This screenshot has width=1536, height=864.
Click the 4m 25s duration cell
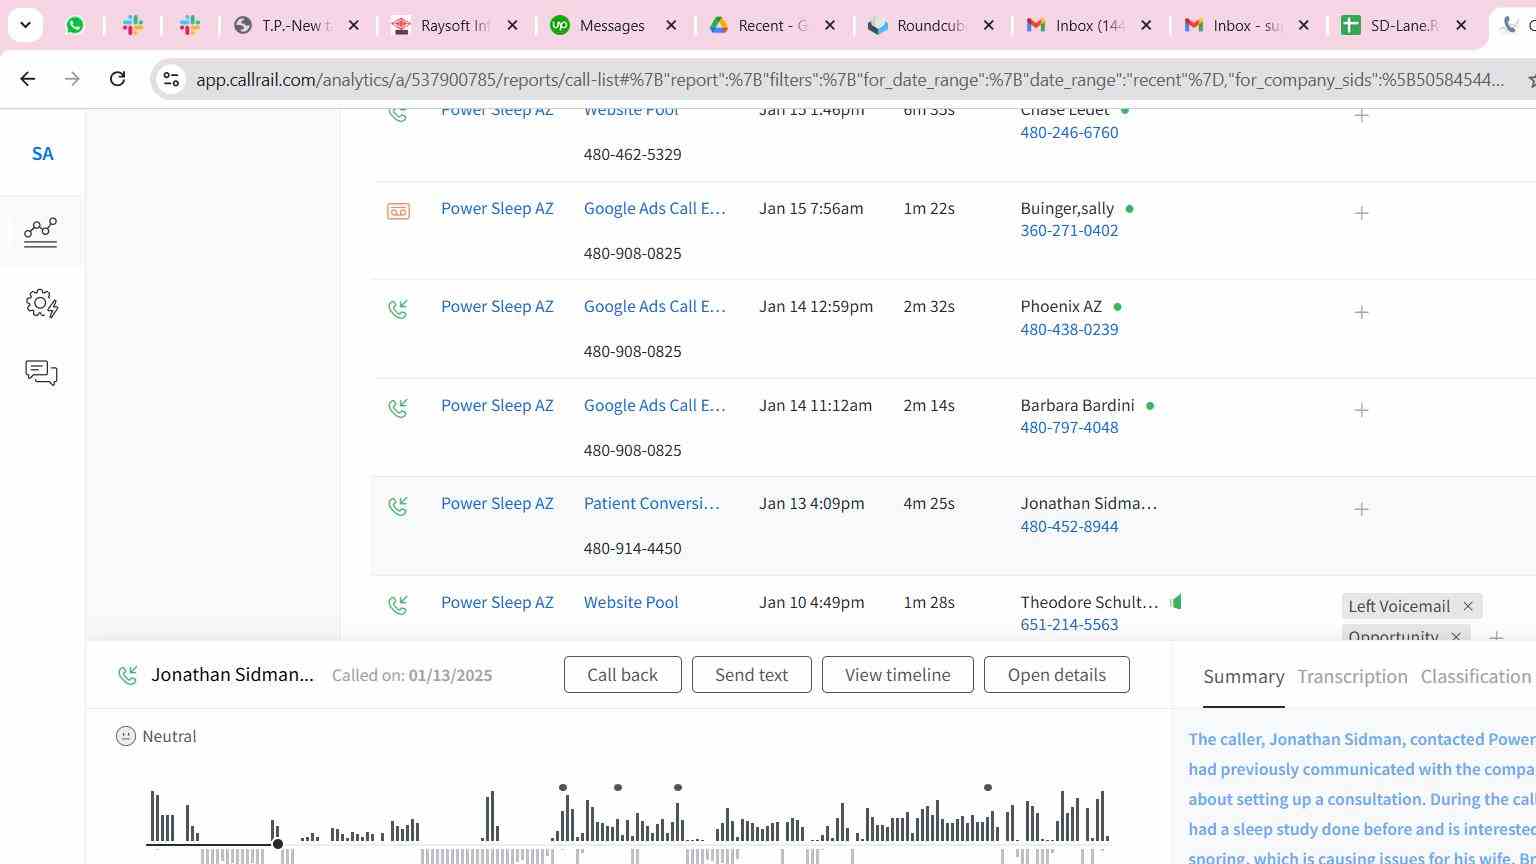[929, 503]
